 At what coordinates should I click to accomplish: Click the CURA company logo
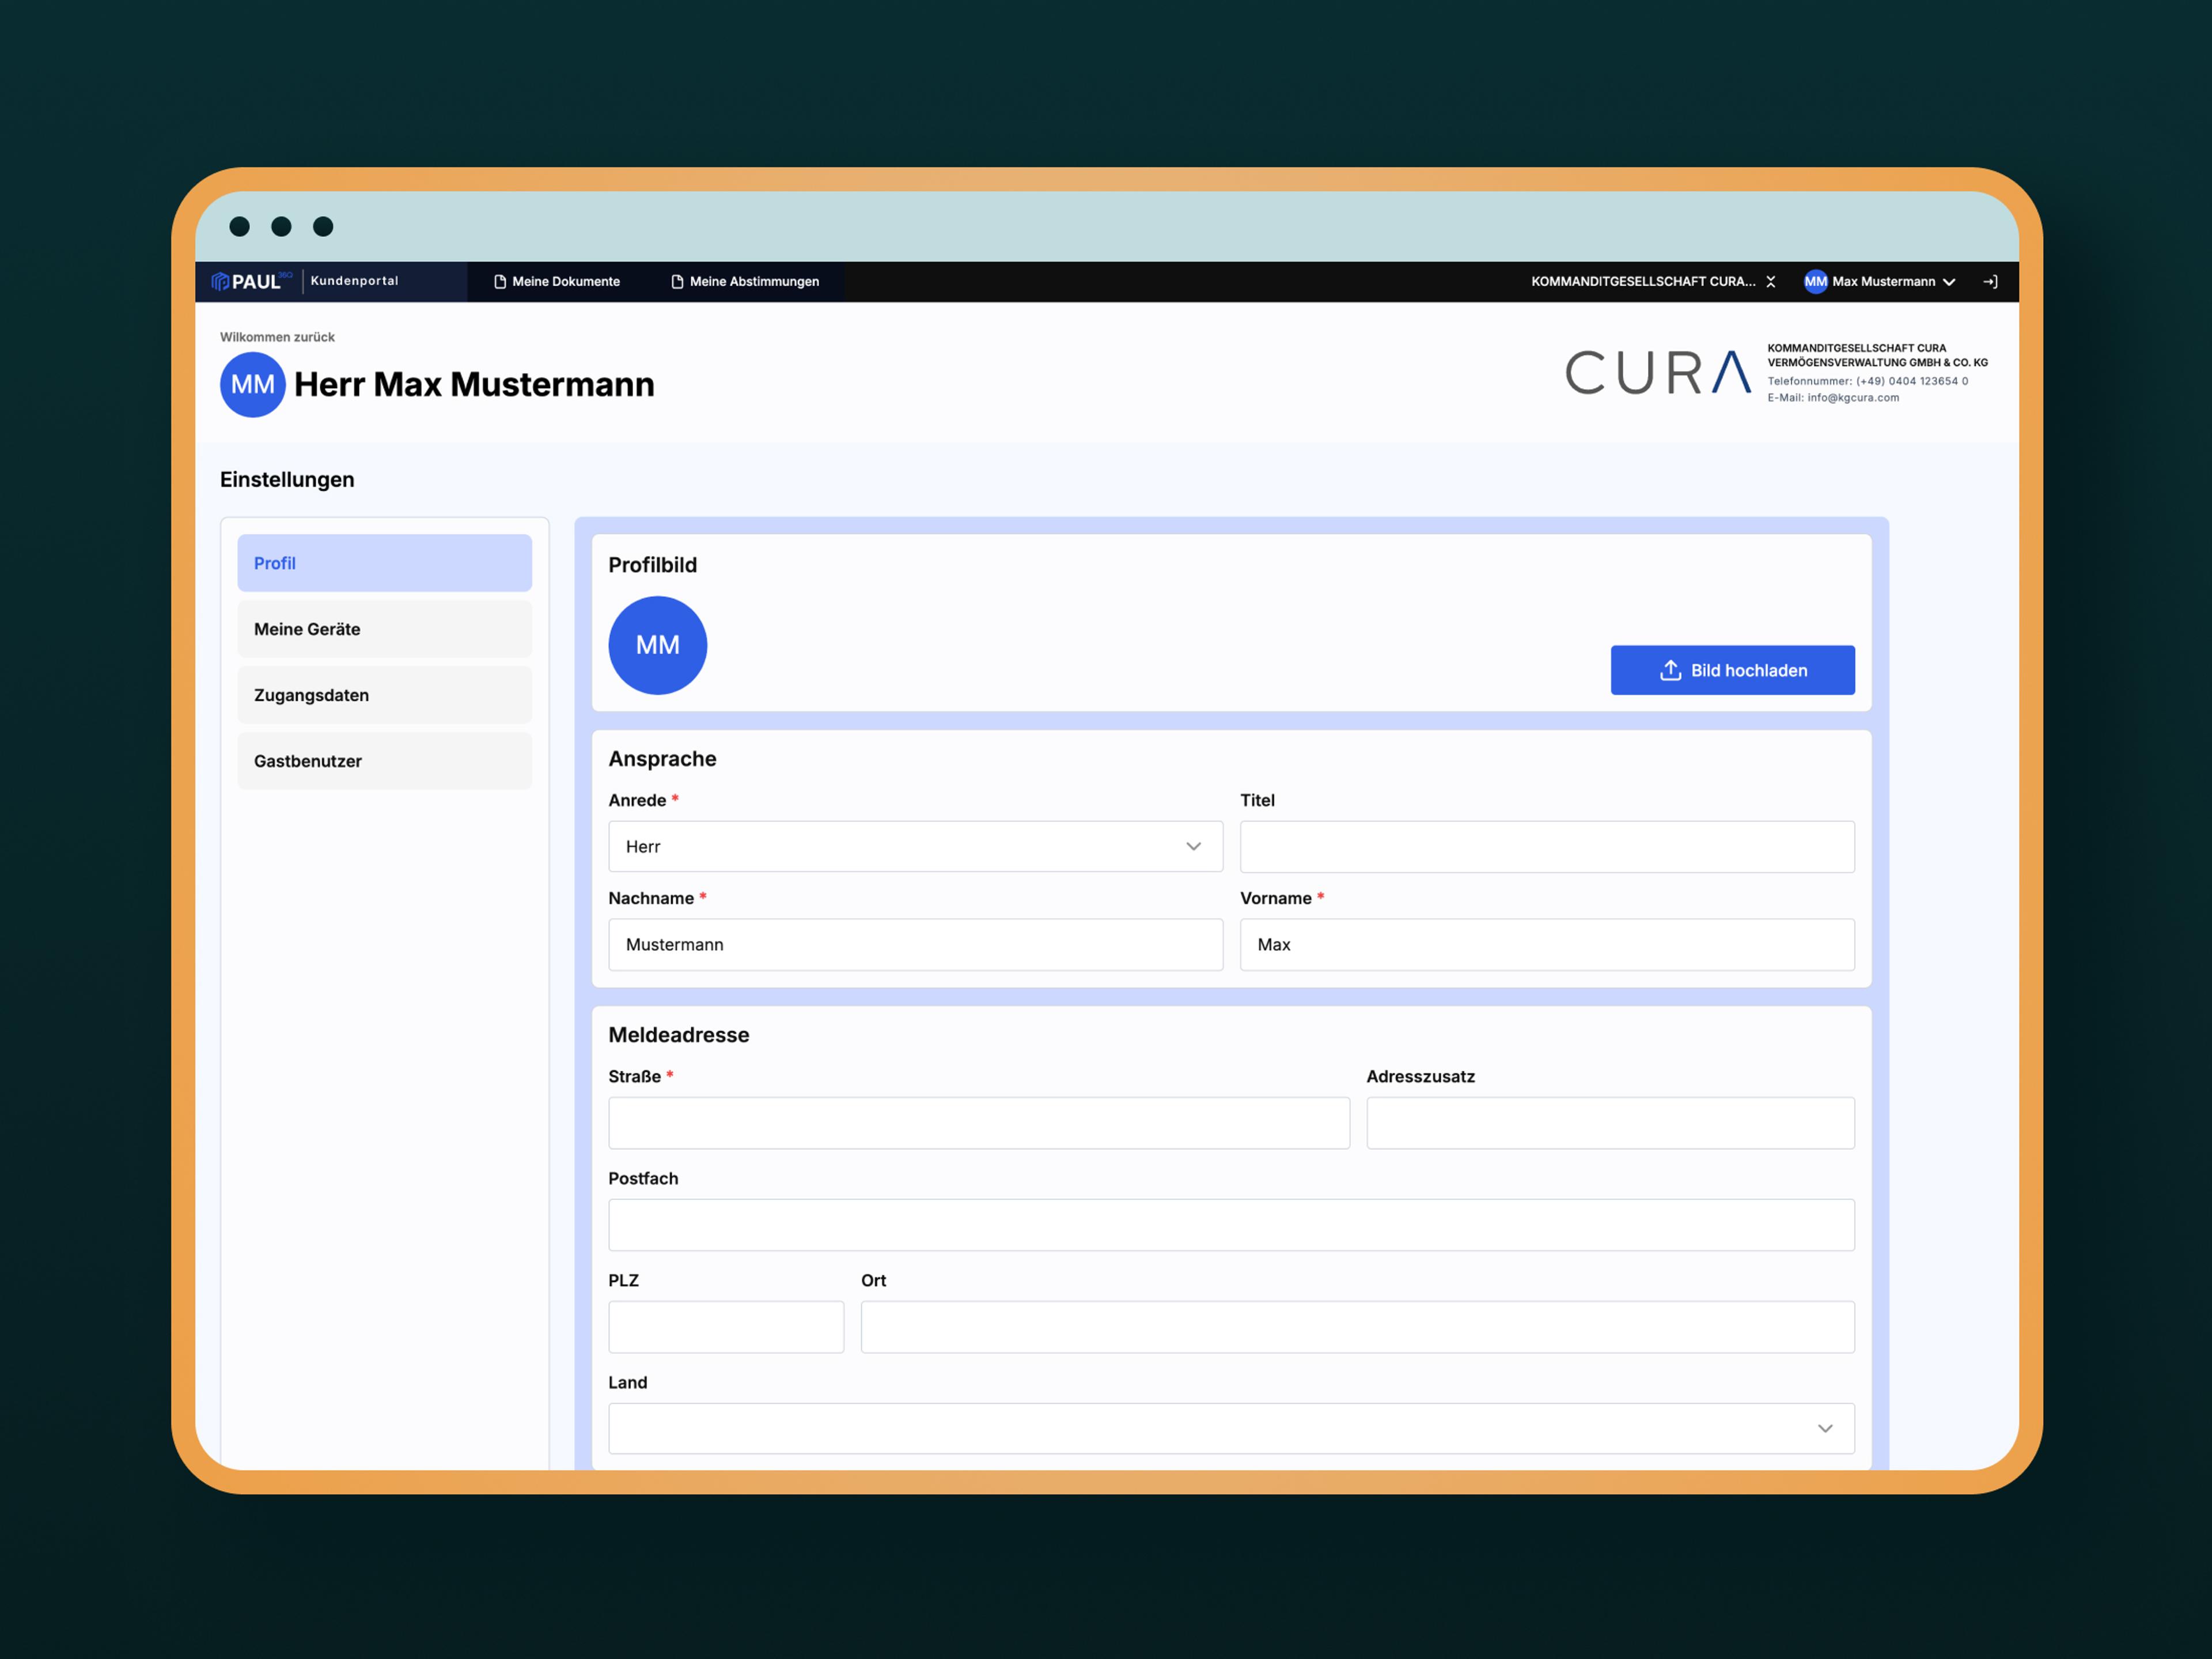(1657, 373)
